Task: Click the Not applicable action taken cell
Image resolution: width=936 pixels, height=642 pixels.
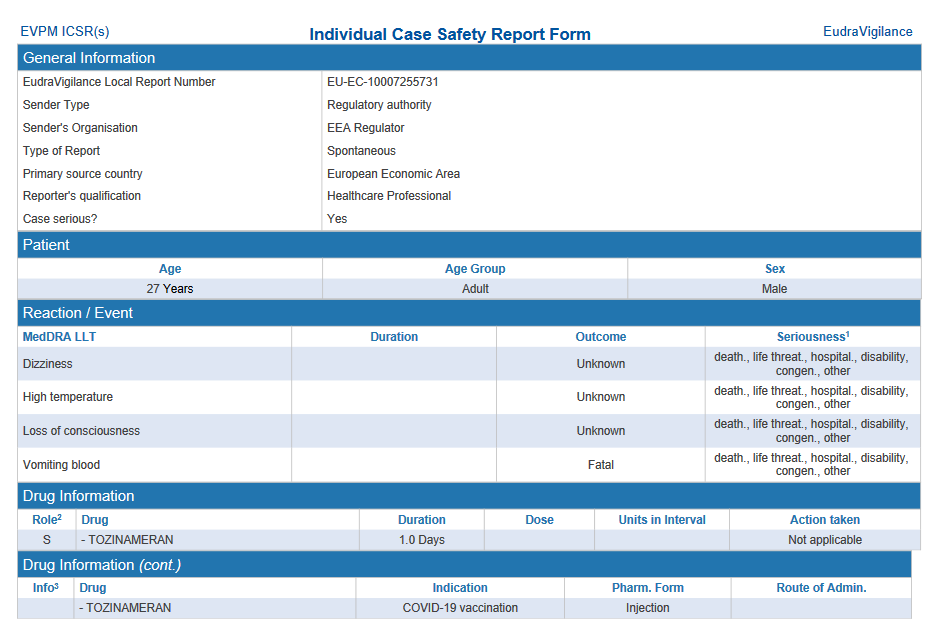Action: tap(824, 540)
